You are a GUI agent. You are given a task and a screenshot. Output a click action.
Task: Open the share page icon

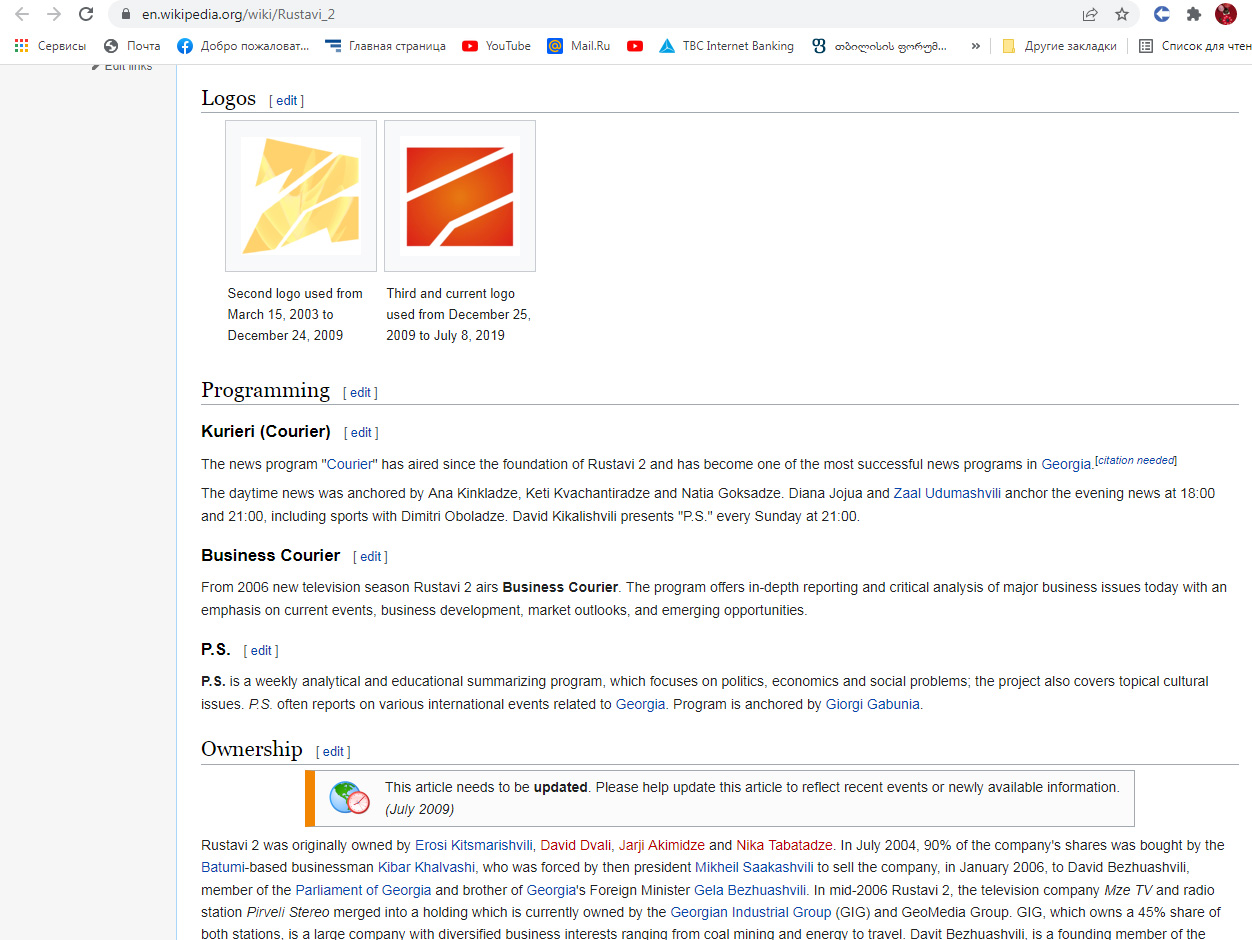click(1090, 14)
